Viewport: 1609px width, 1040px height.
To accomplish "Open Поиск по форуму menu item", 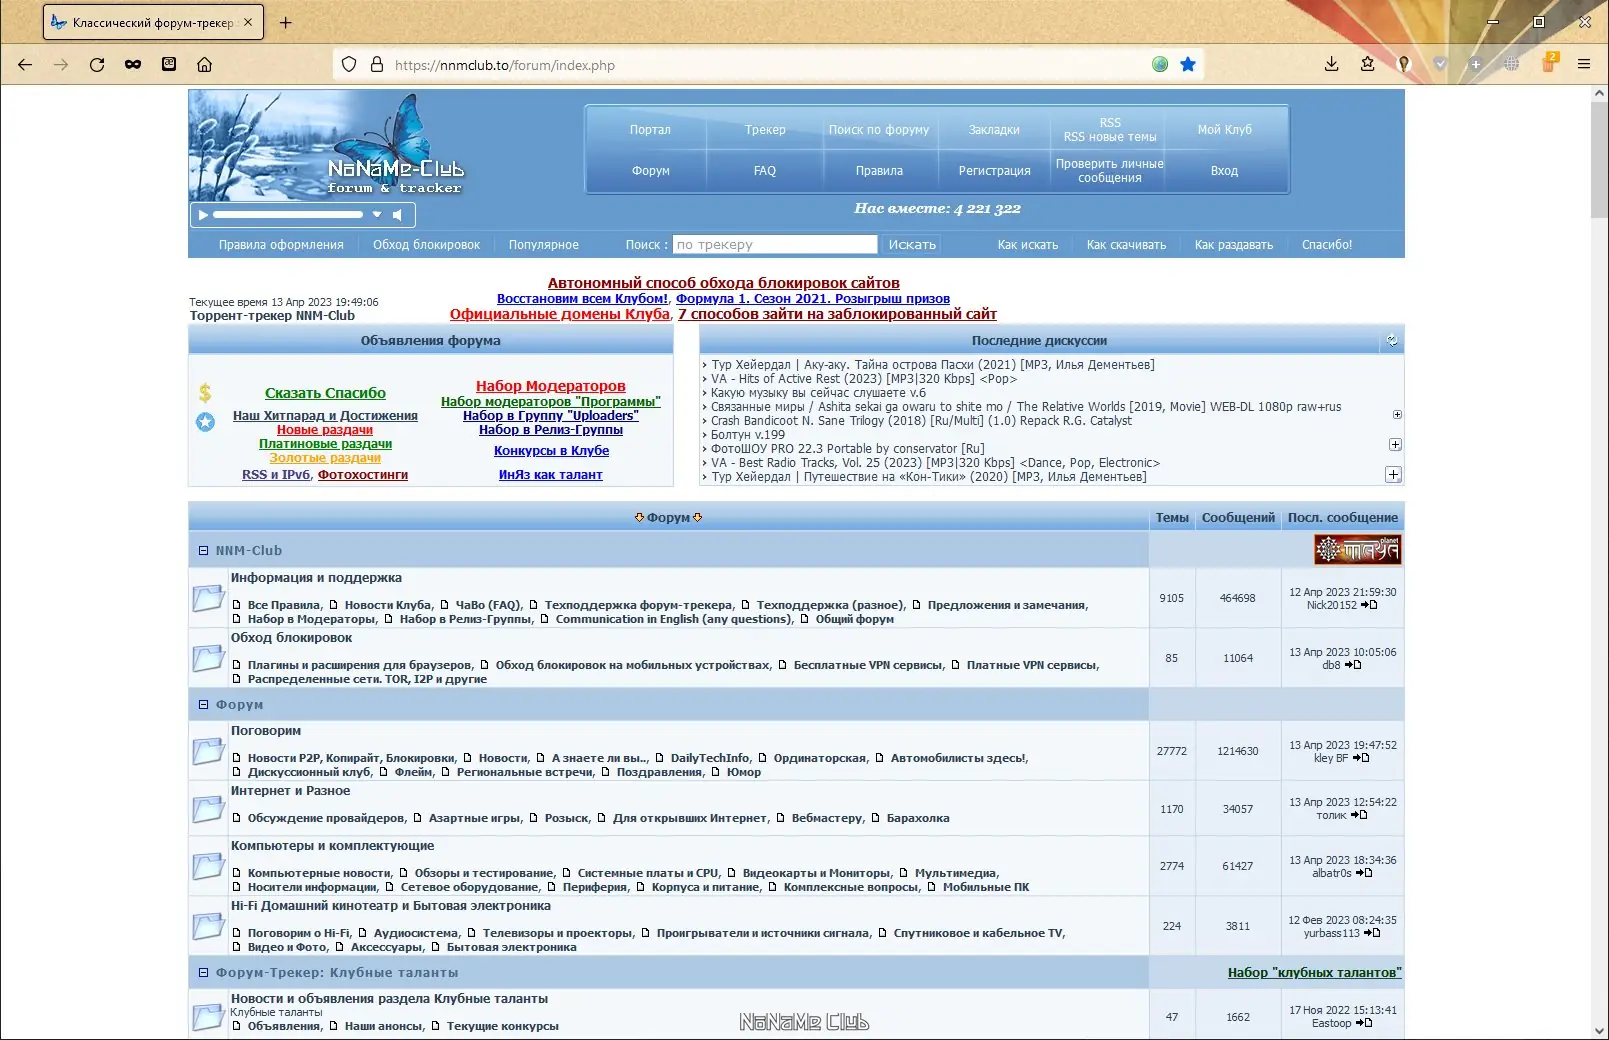I will point(879,130).
